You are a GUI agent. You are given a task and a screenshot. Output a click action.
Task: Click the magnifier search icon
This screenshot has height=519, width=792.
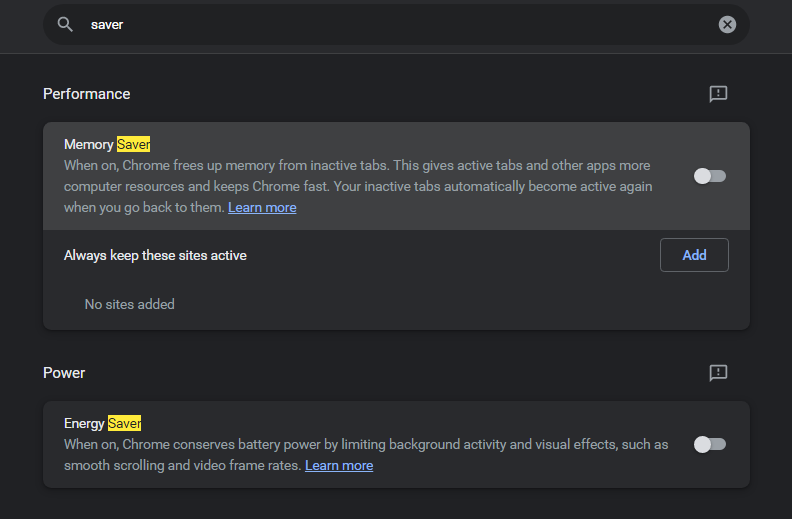coord(65,24)
